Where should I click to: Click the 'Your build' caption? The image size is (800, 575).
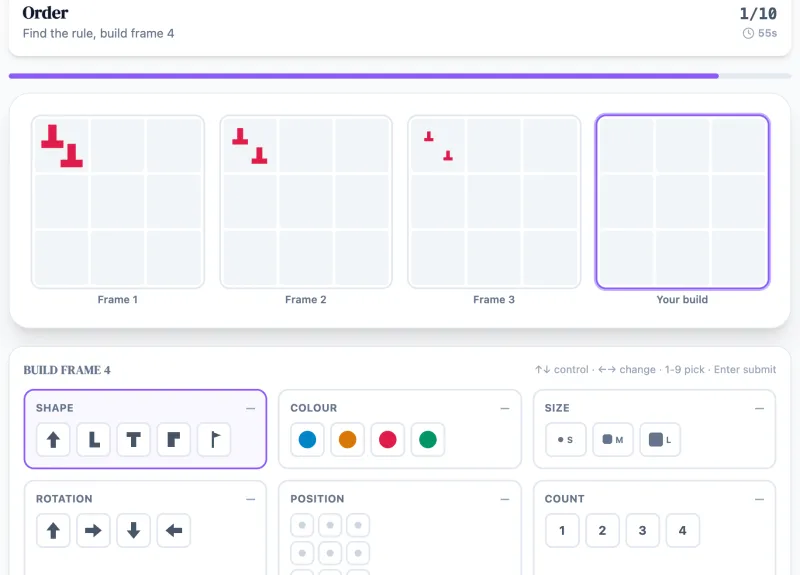682,299
